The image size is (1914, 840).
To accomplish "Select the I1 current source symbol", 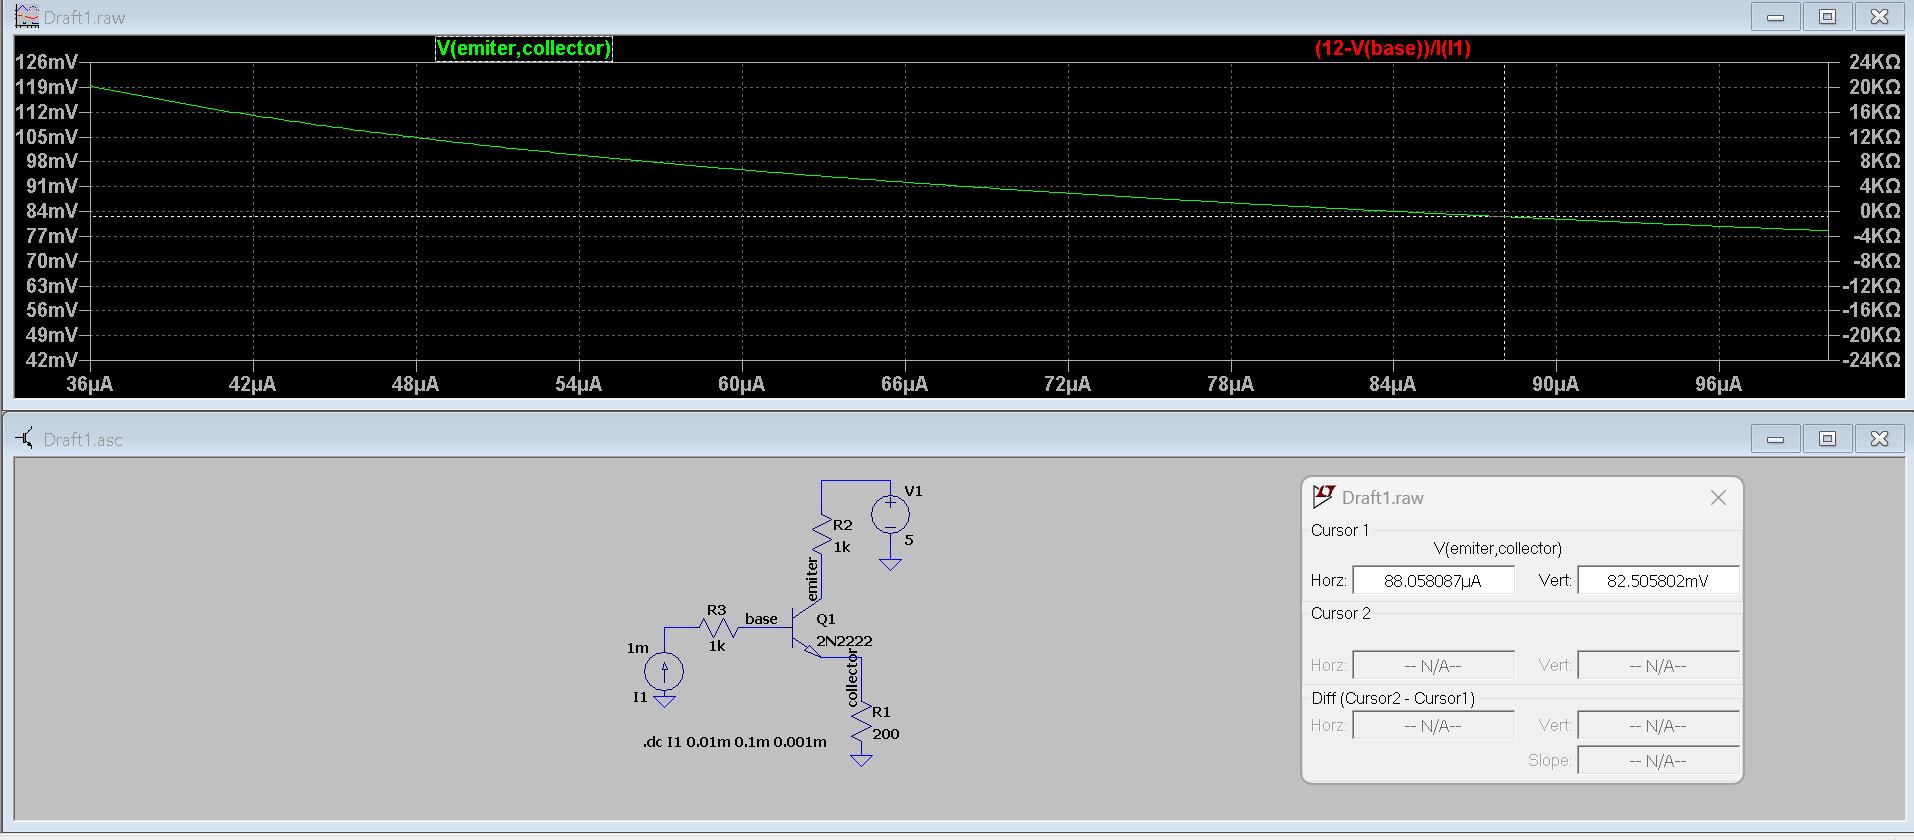I will [x=664, y=671].
